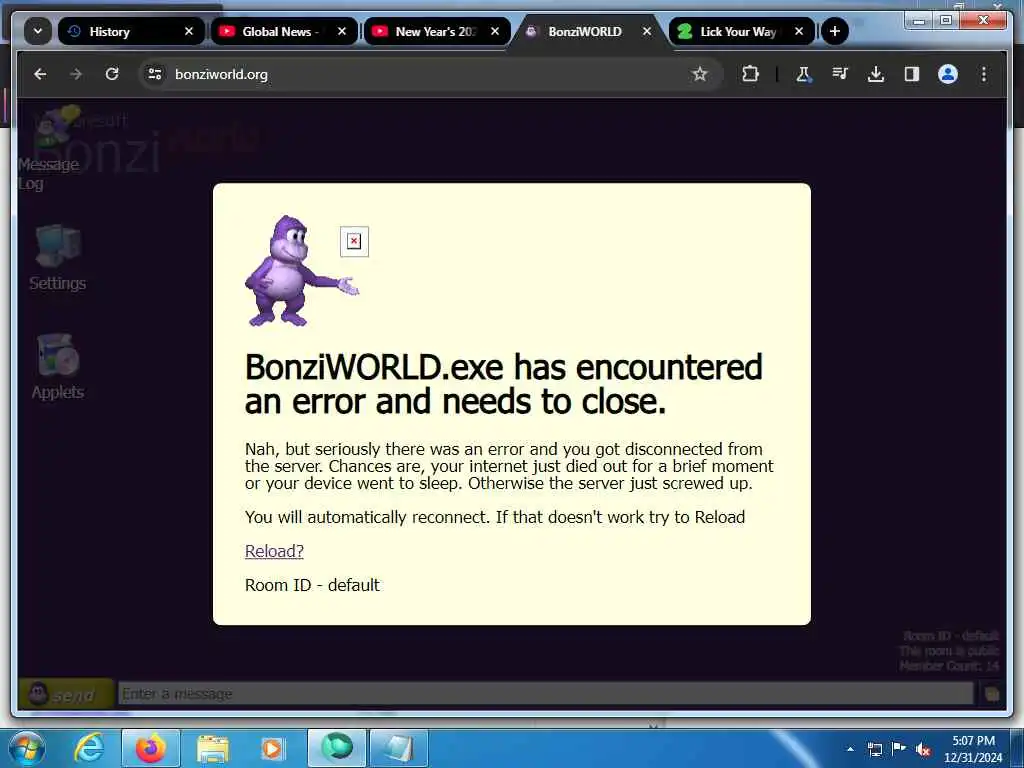Open media controls icon
Image resolution: width=1024 pixels, height=768 pixels.
click(840, 74)
